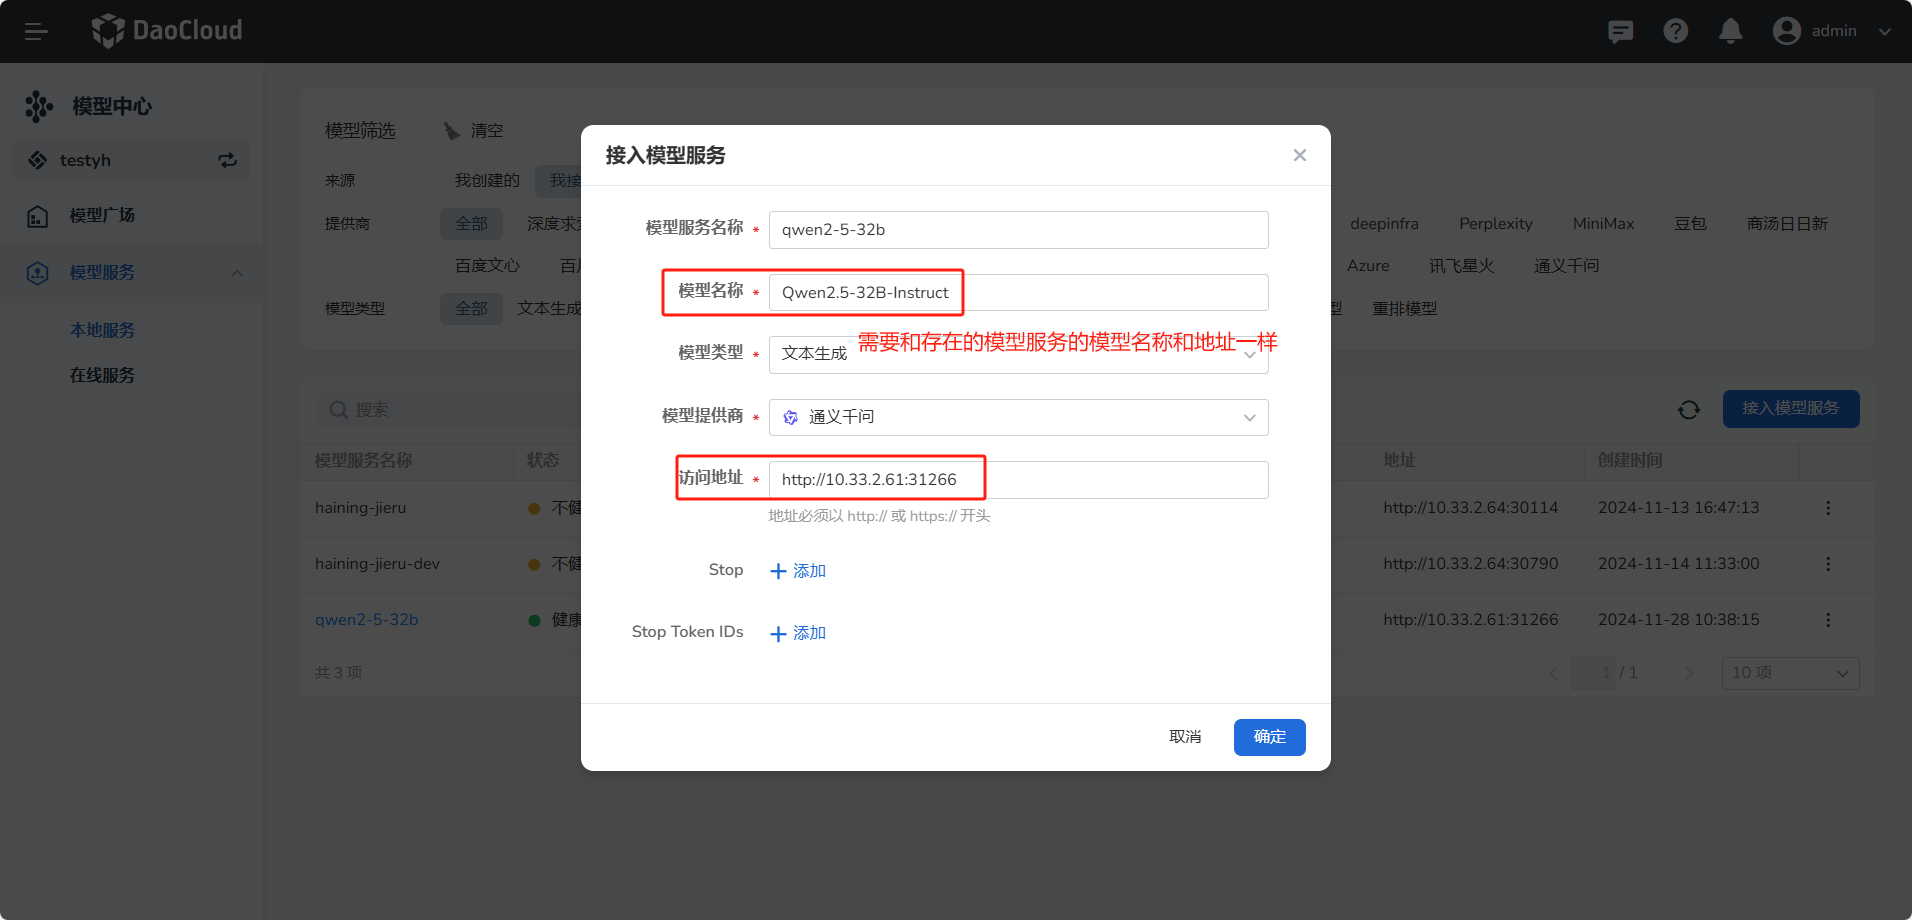The image size is (1912, 920).
Task: Open the 10 项 page size dropdown
Action: pos(1790,673)
